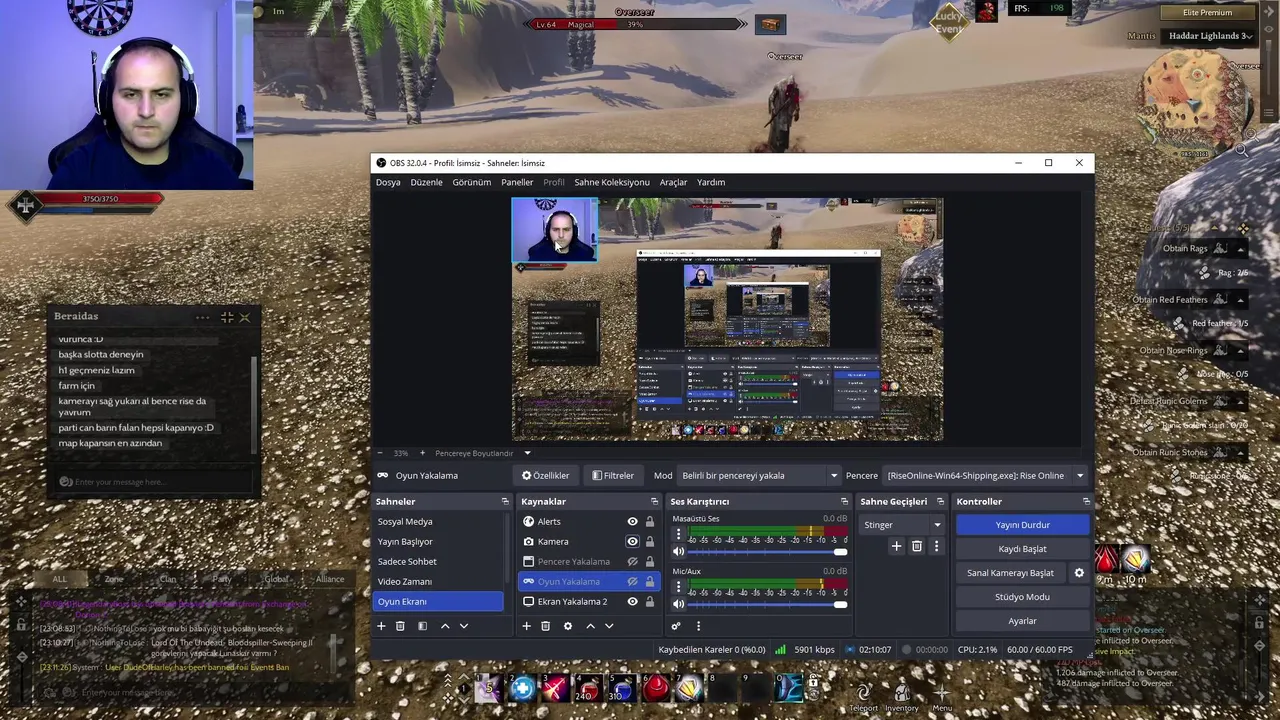1280x720 pixels.
Task: Open Özellikler source properties button
Action: [x=545, y=476]
